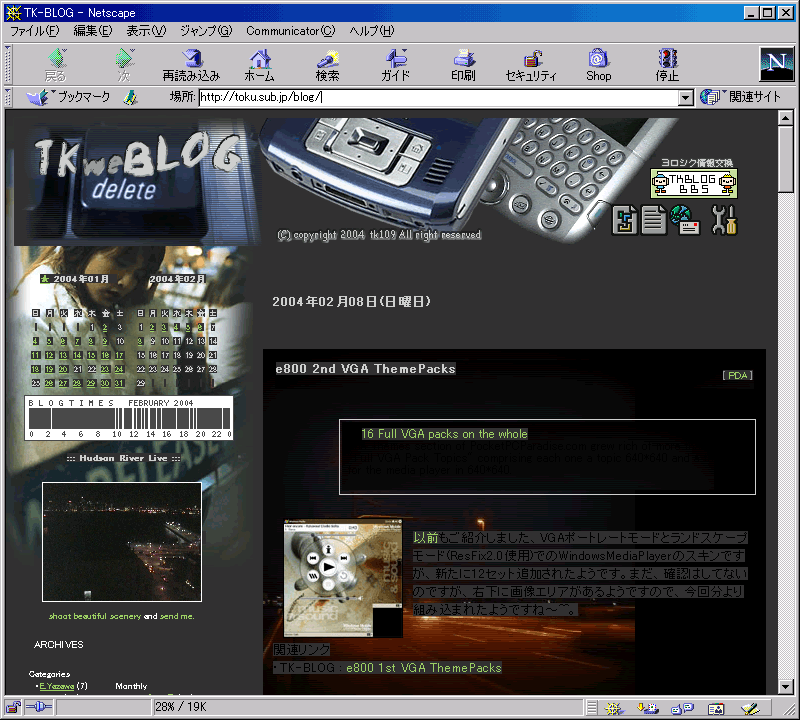
Task: Click the TKBLOG BBS banner
Action: pyautogui.click(x=694, y=183)
